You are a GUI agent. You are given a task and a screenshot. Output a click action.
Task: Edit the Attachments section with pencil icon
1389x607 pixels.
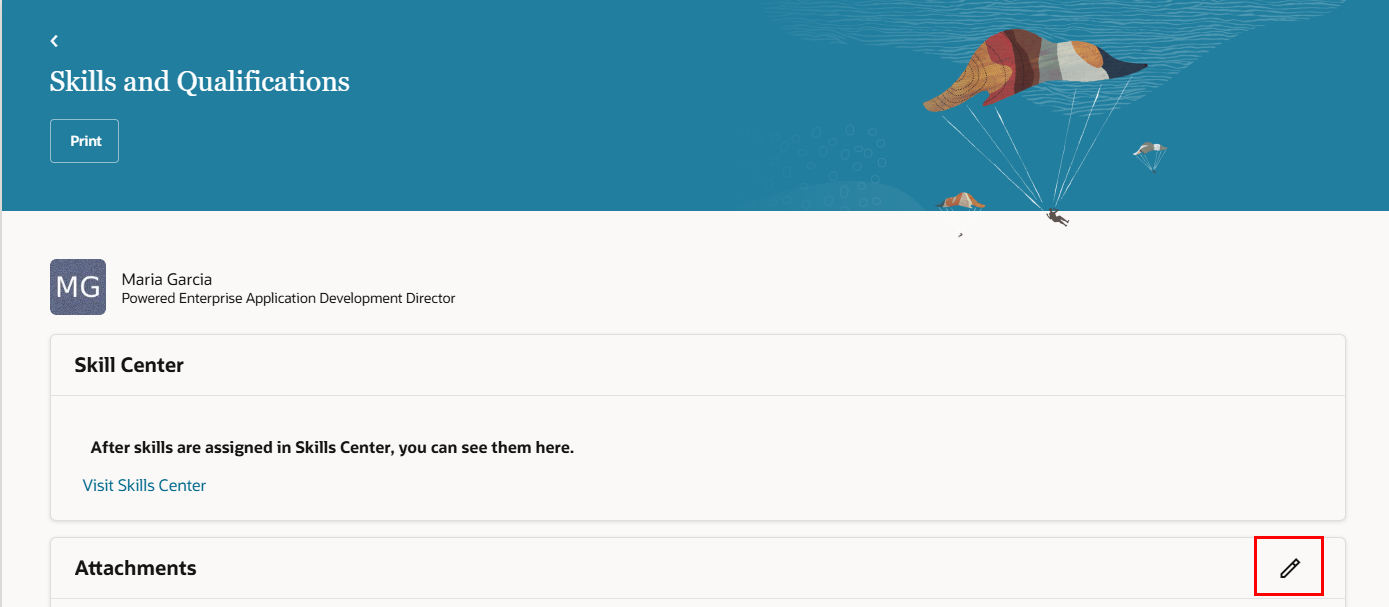pyautogui.click(x=1290, y=568)
